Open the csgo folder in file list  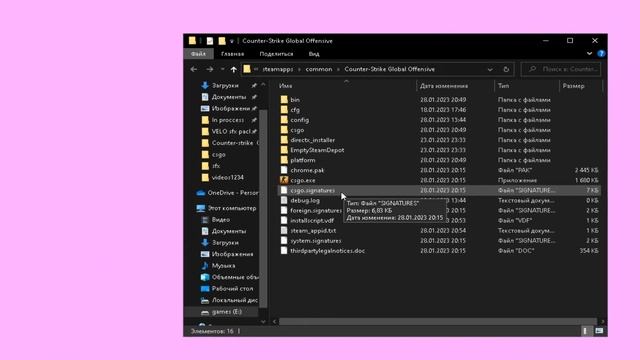[x=297, y=130]
